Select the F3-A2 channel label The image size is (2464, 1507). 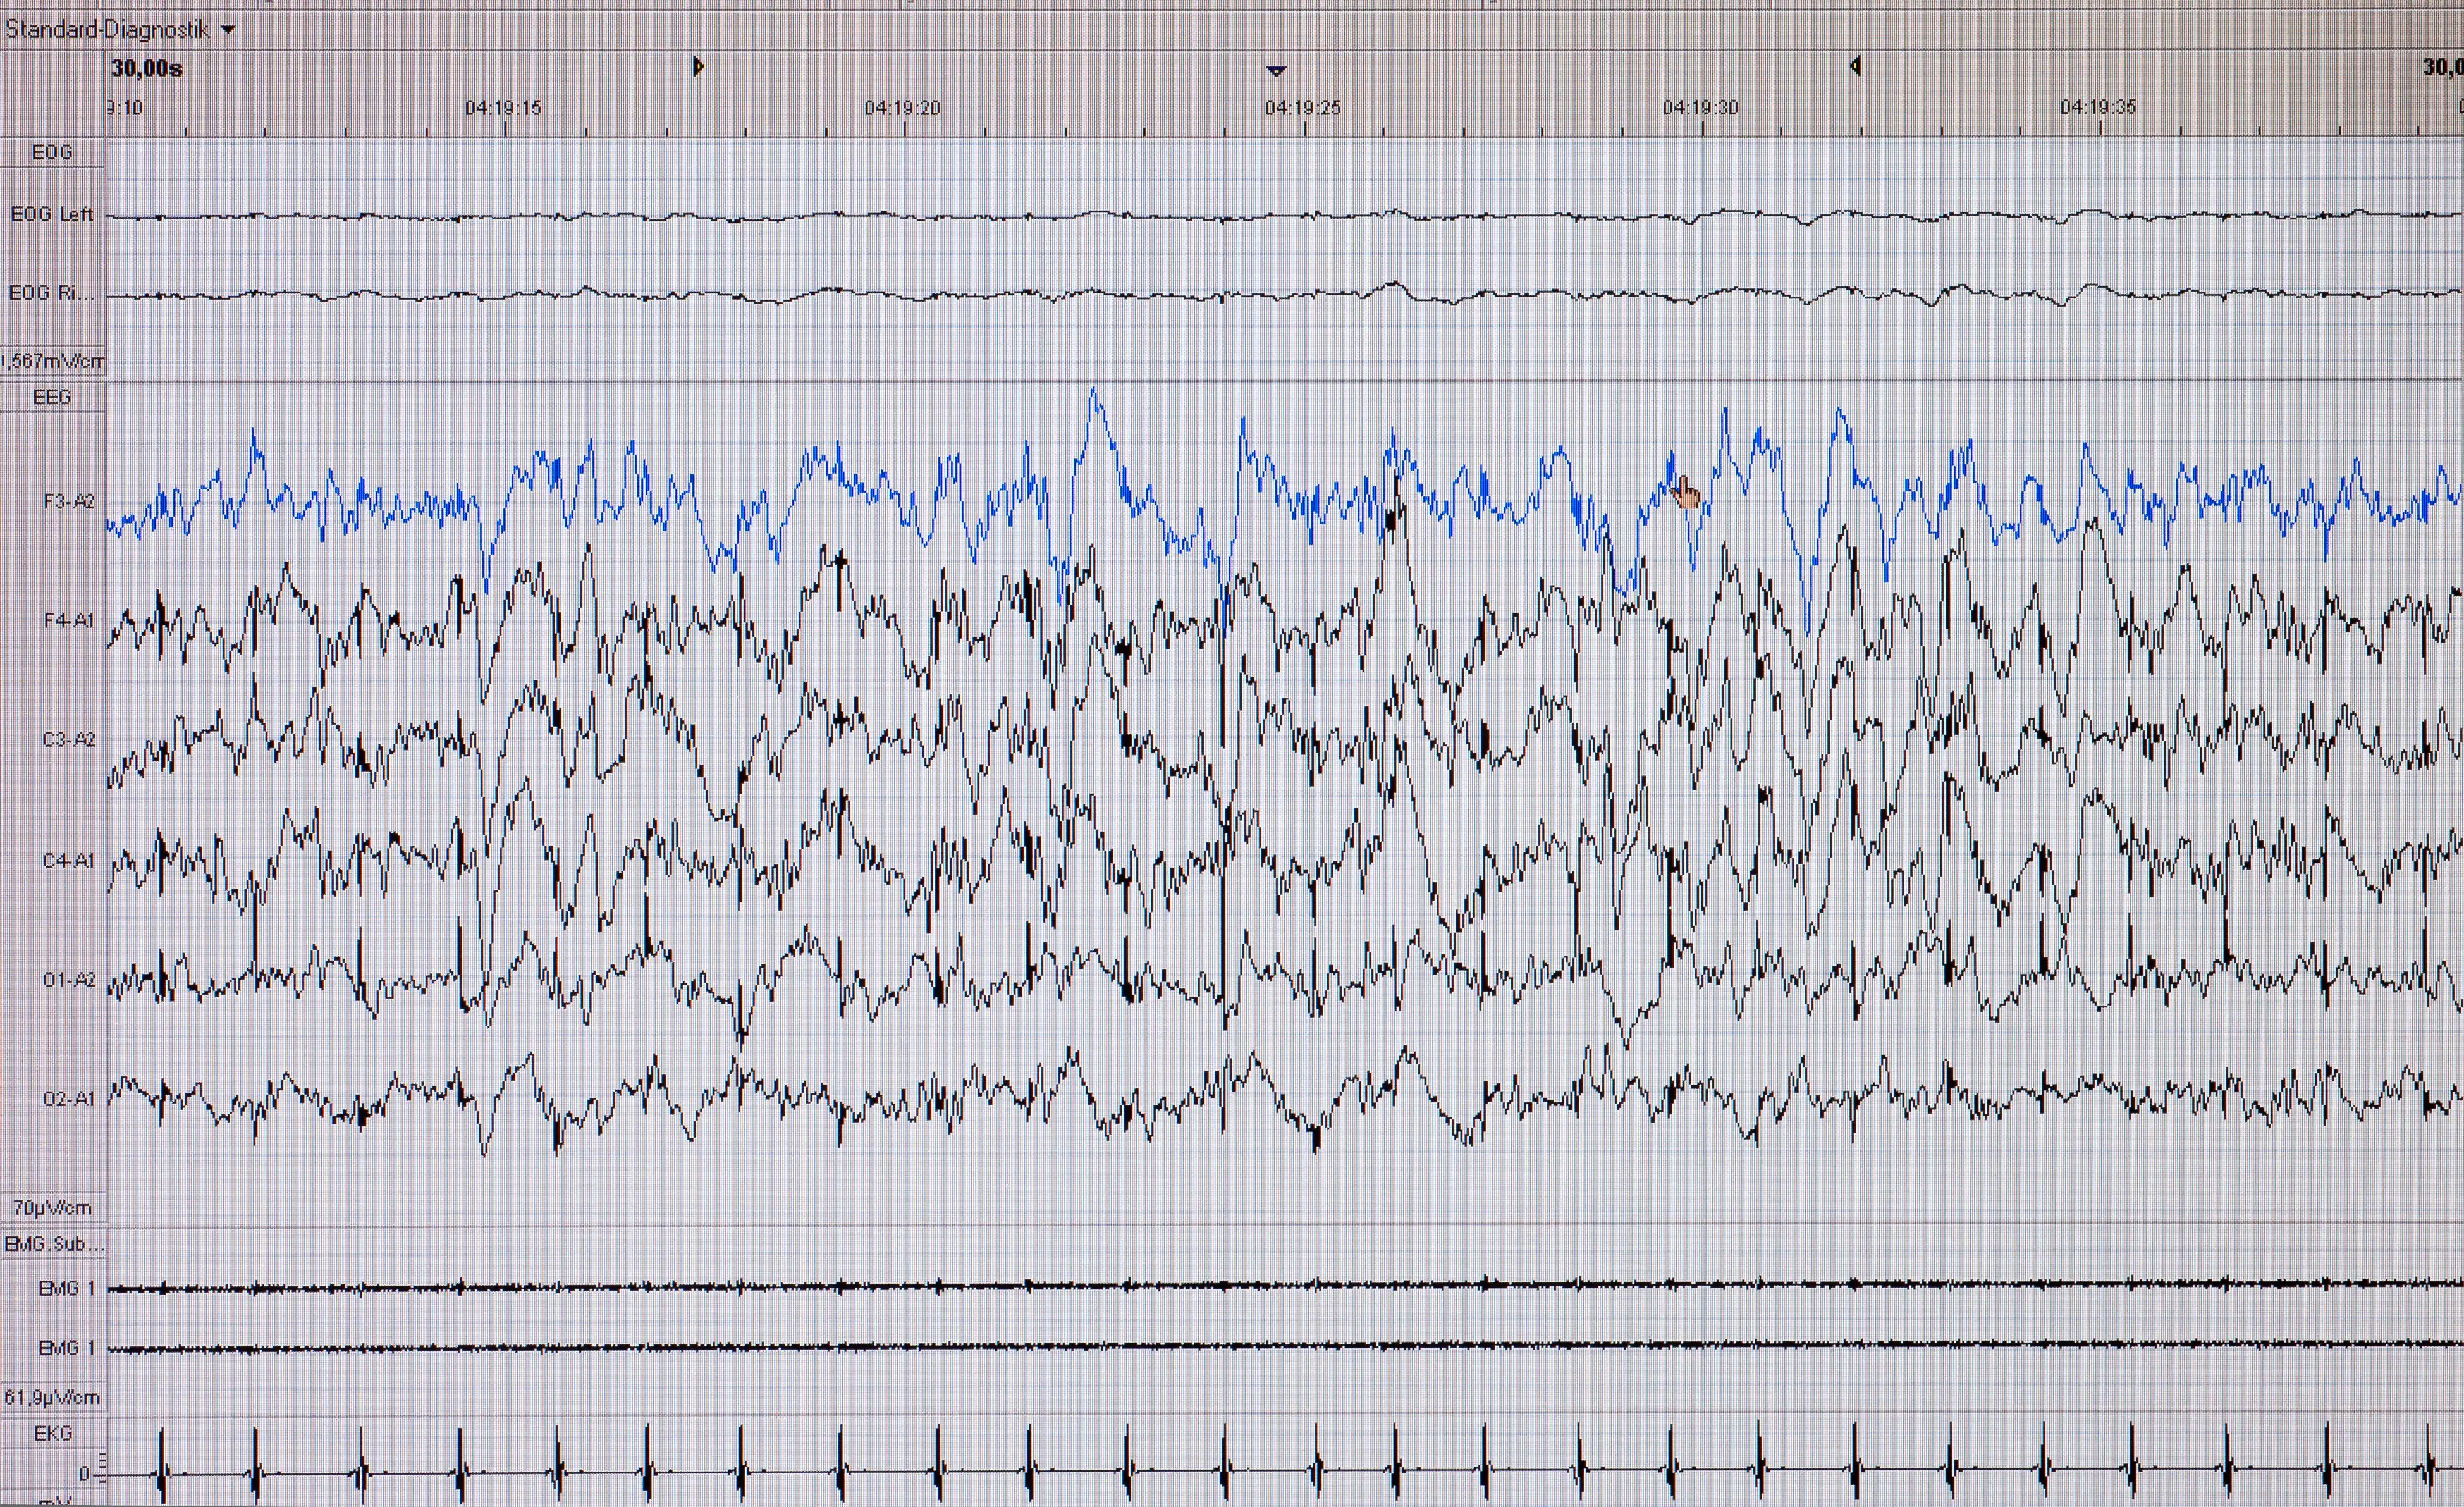69,501
